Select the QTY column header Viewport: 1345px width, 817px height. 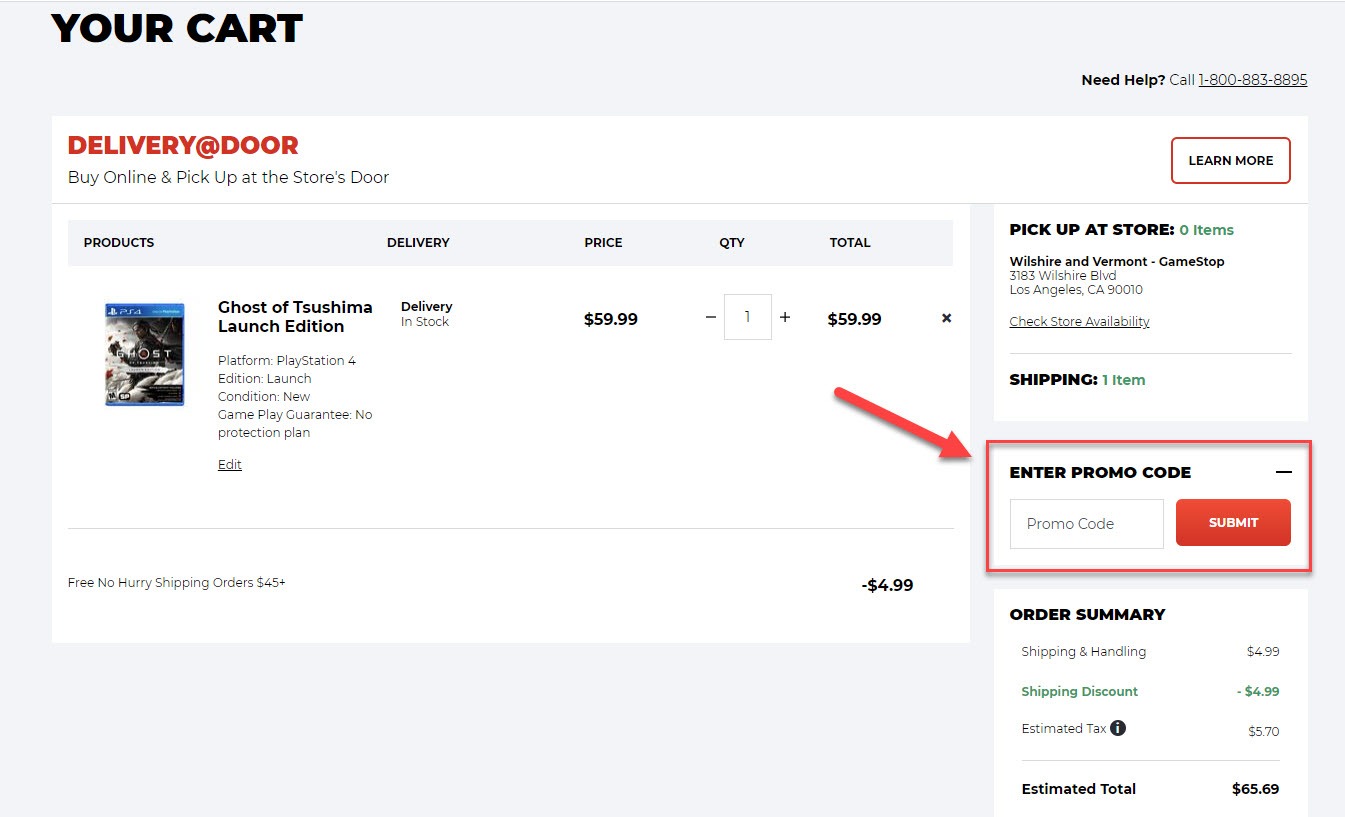pyautogui.click(x=732, y=243)
